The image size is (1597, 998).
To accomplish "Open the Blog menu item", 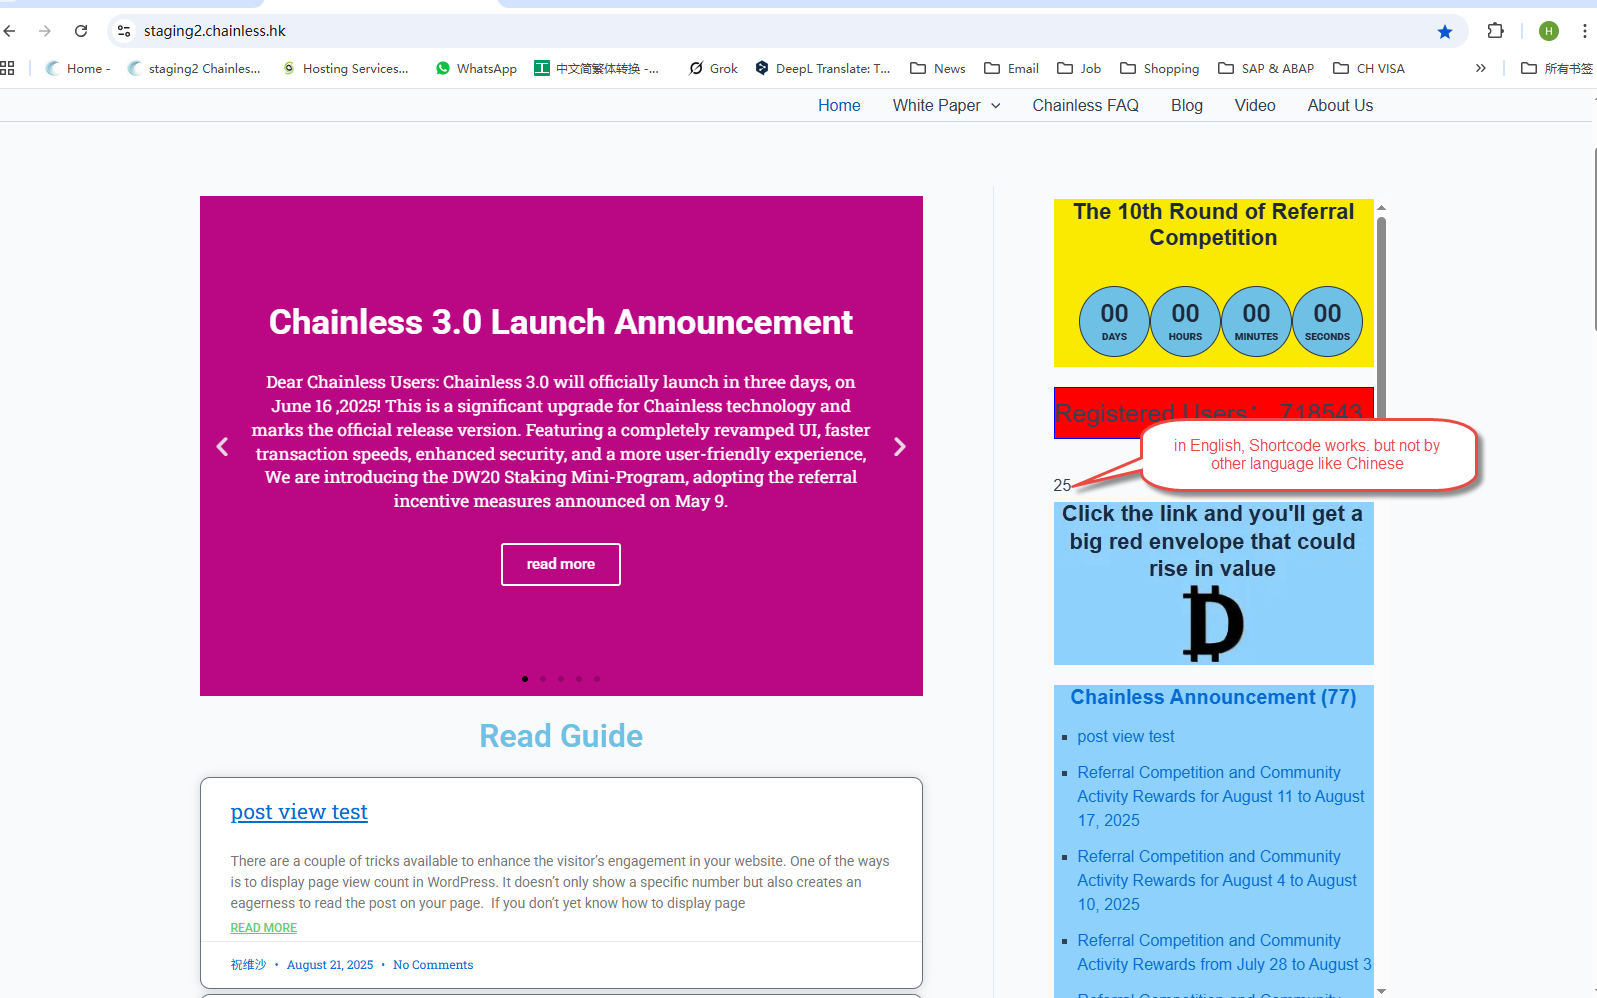I will coord(1187,105).
